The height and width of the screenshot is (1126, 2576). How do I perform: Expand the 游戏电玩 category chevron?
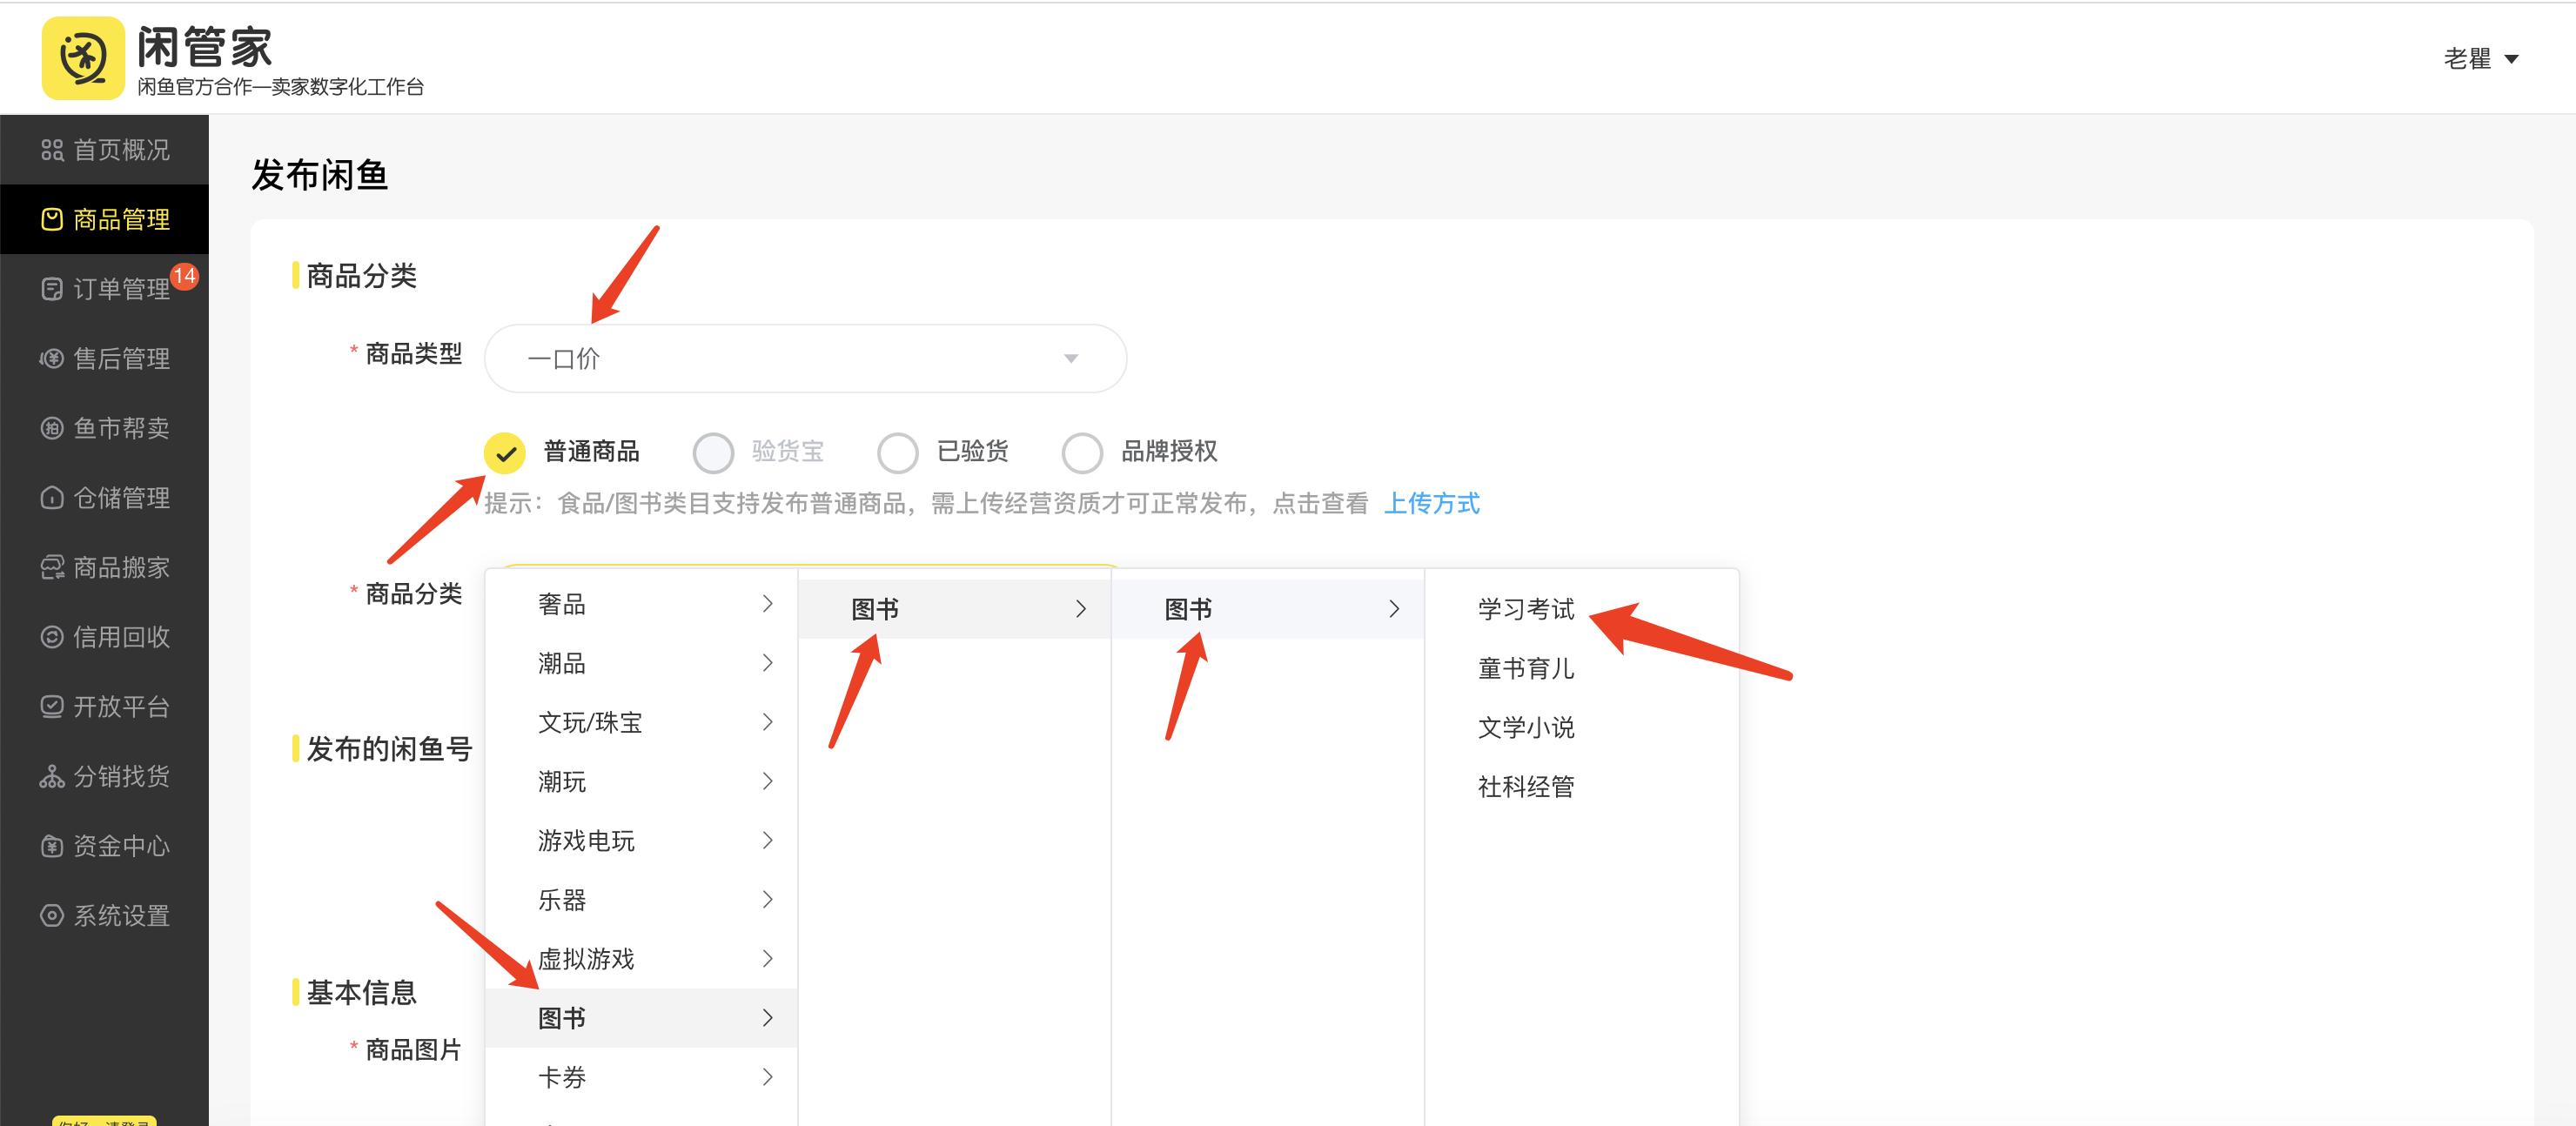767,840
